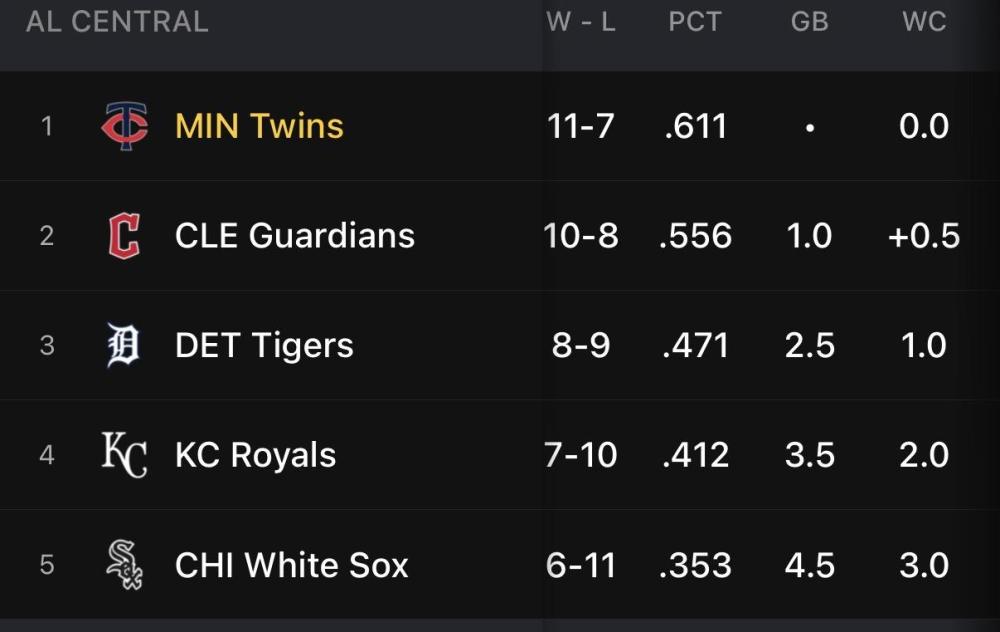Click the Cleveland Guardians logo

(x=124, y=236)
